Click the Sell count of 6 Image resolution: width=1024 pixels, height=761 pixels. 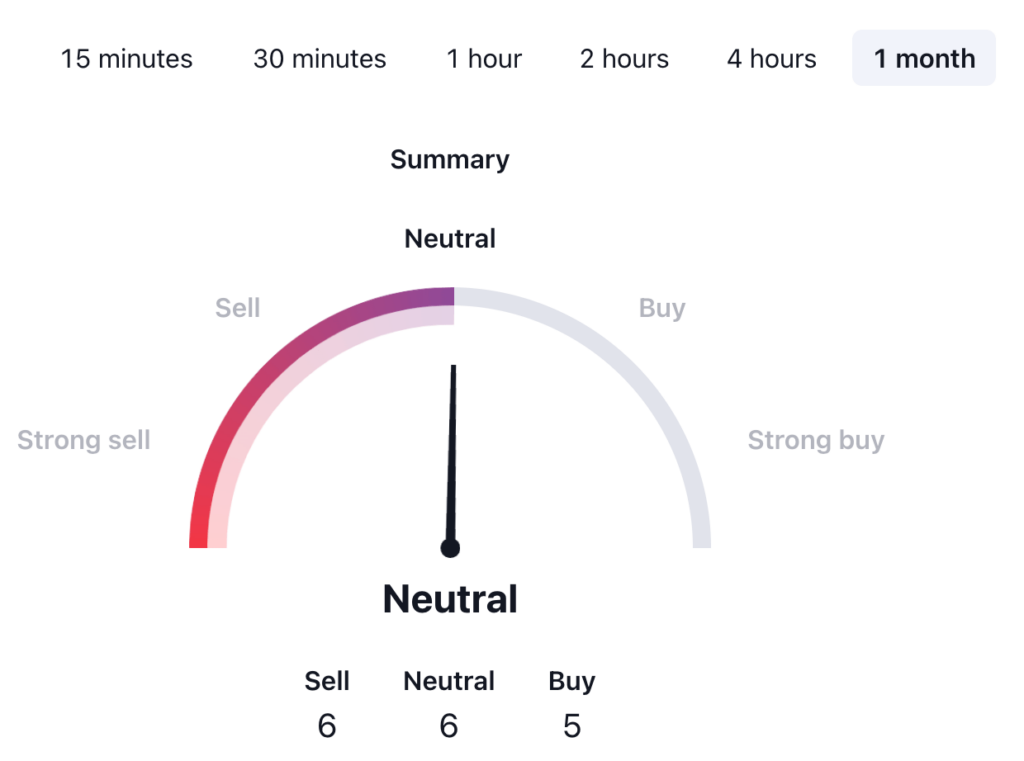(327, 726)
